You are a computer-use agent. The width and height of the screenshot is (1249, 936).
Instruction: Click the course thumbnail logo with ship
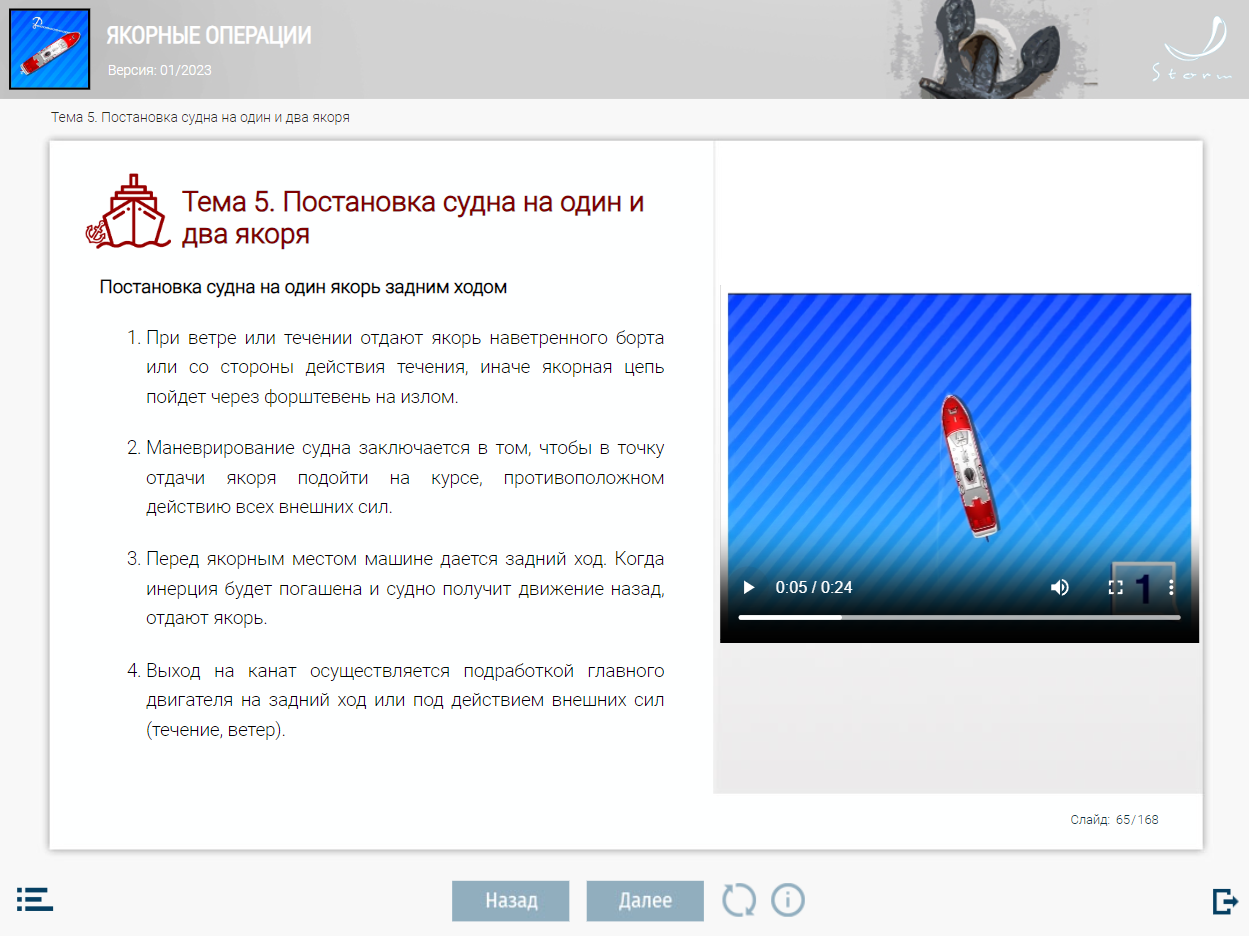[49, 49]
